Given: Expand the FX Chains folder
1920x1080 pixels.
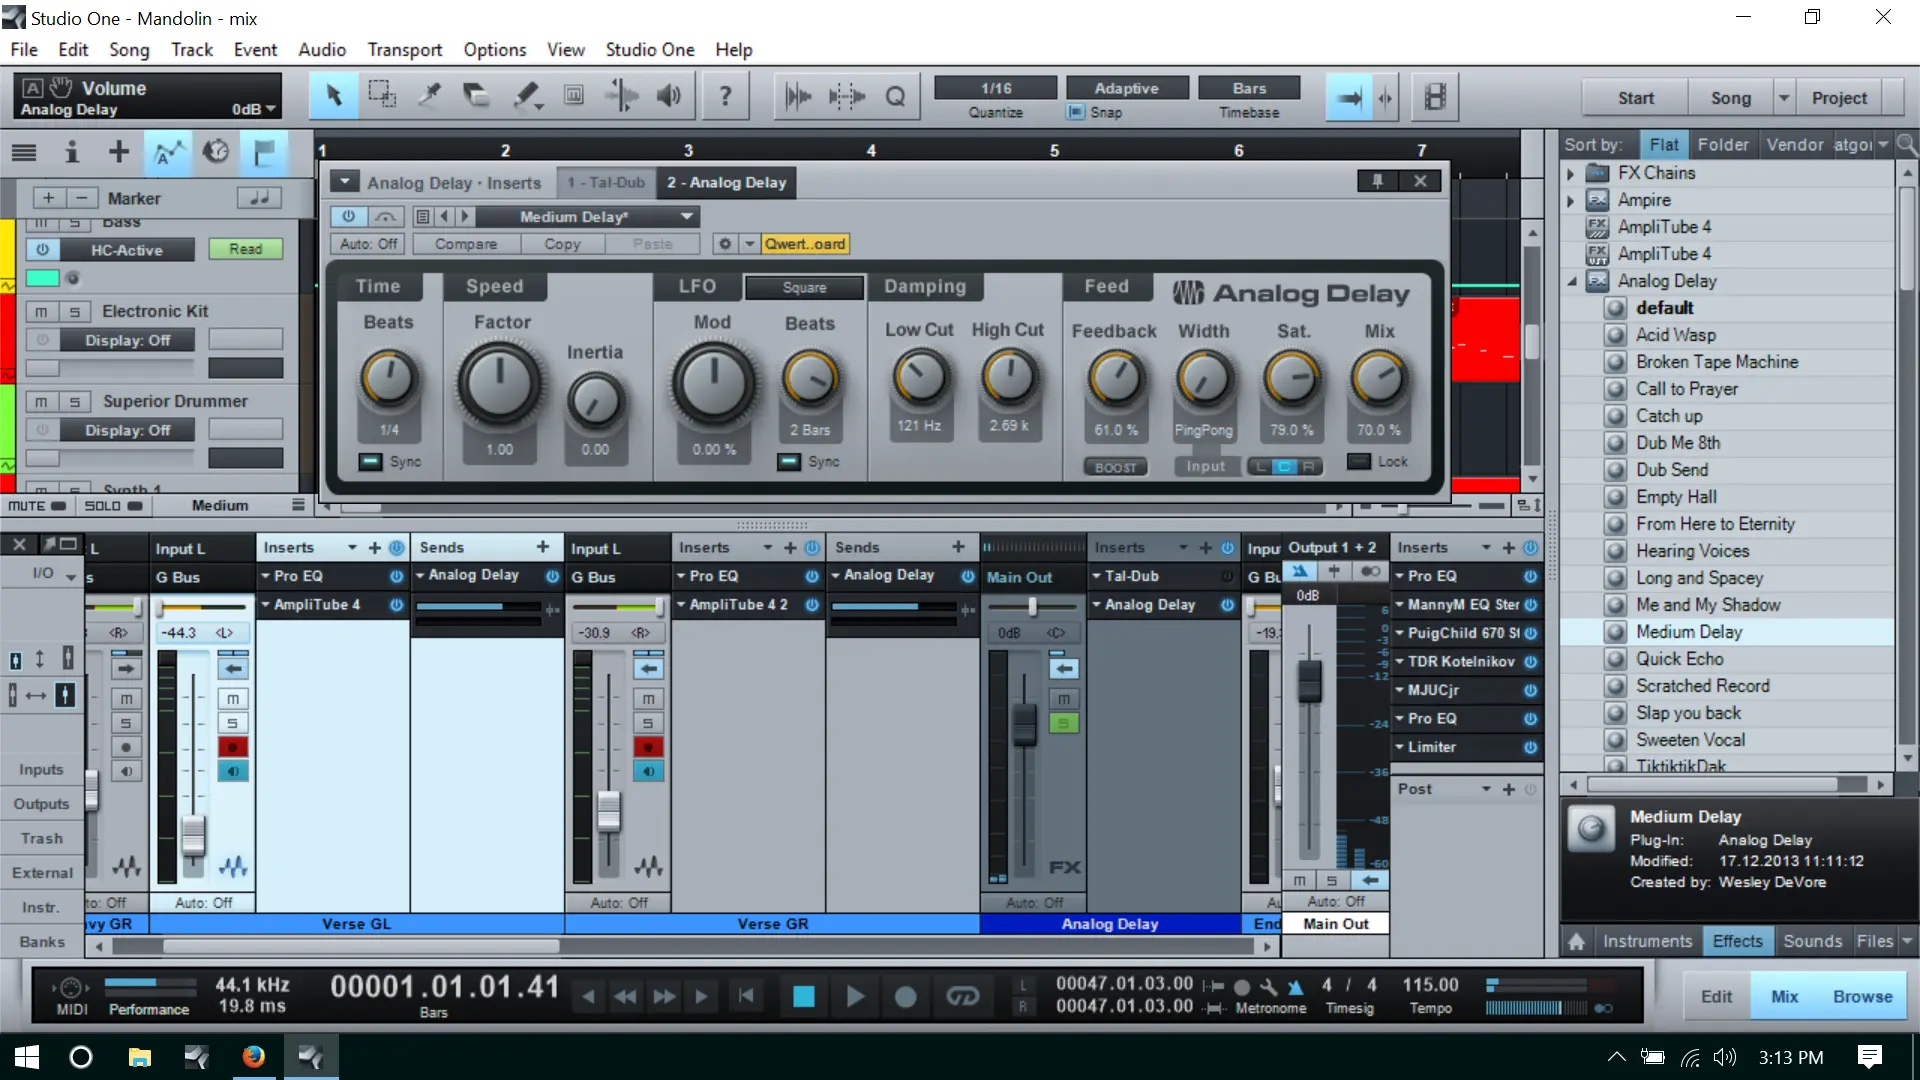Looking at the screenshot, I should click(x=1570, y=173).
